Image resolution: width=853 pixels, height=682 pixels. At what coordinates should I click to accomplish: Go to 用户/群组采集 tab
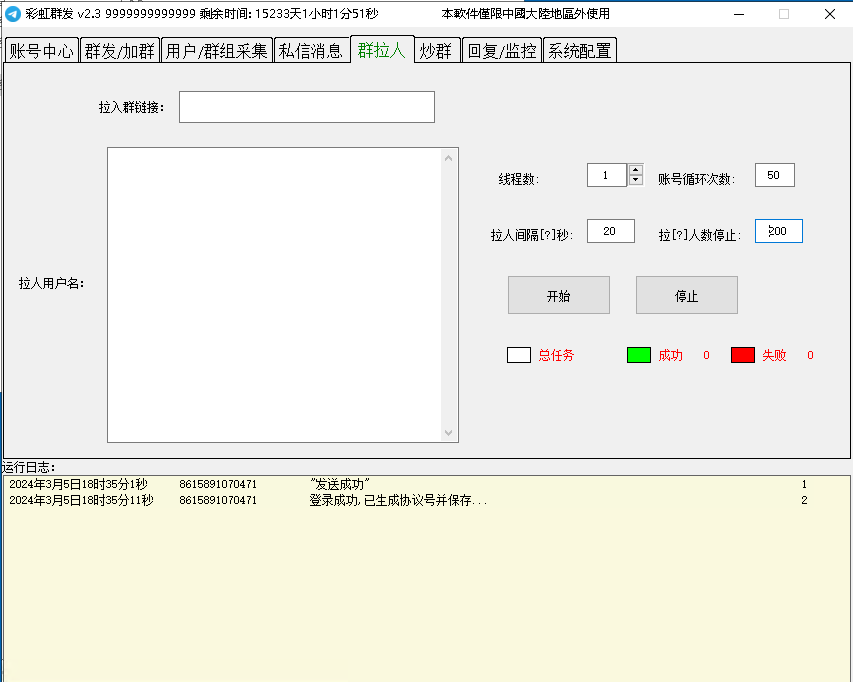click(216, 51)
